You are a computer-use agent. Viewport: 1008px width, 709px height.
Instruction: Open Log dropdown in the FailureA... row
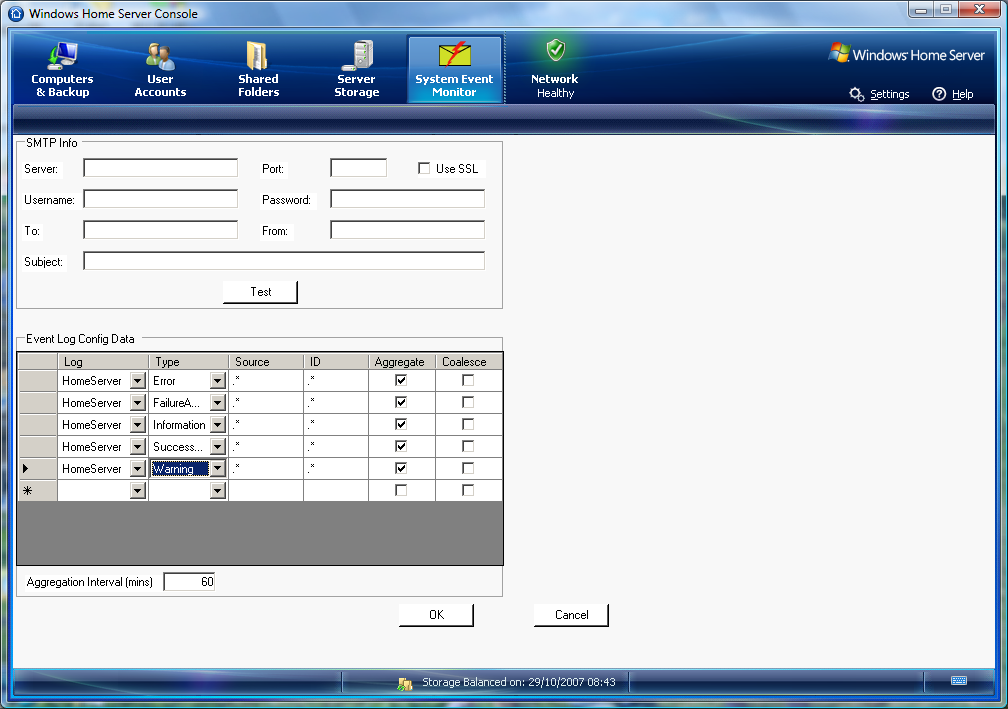click(138, 403)
